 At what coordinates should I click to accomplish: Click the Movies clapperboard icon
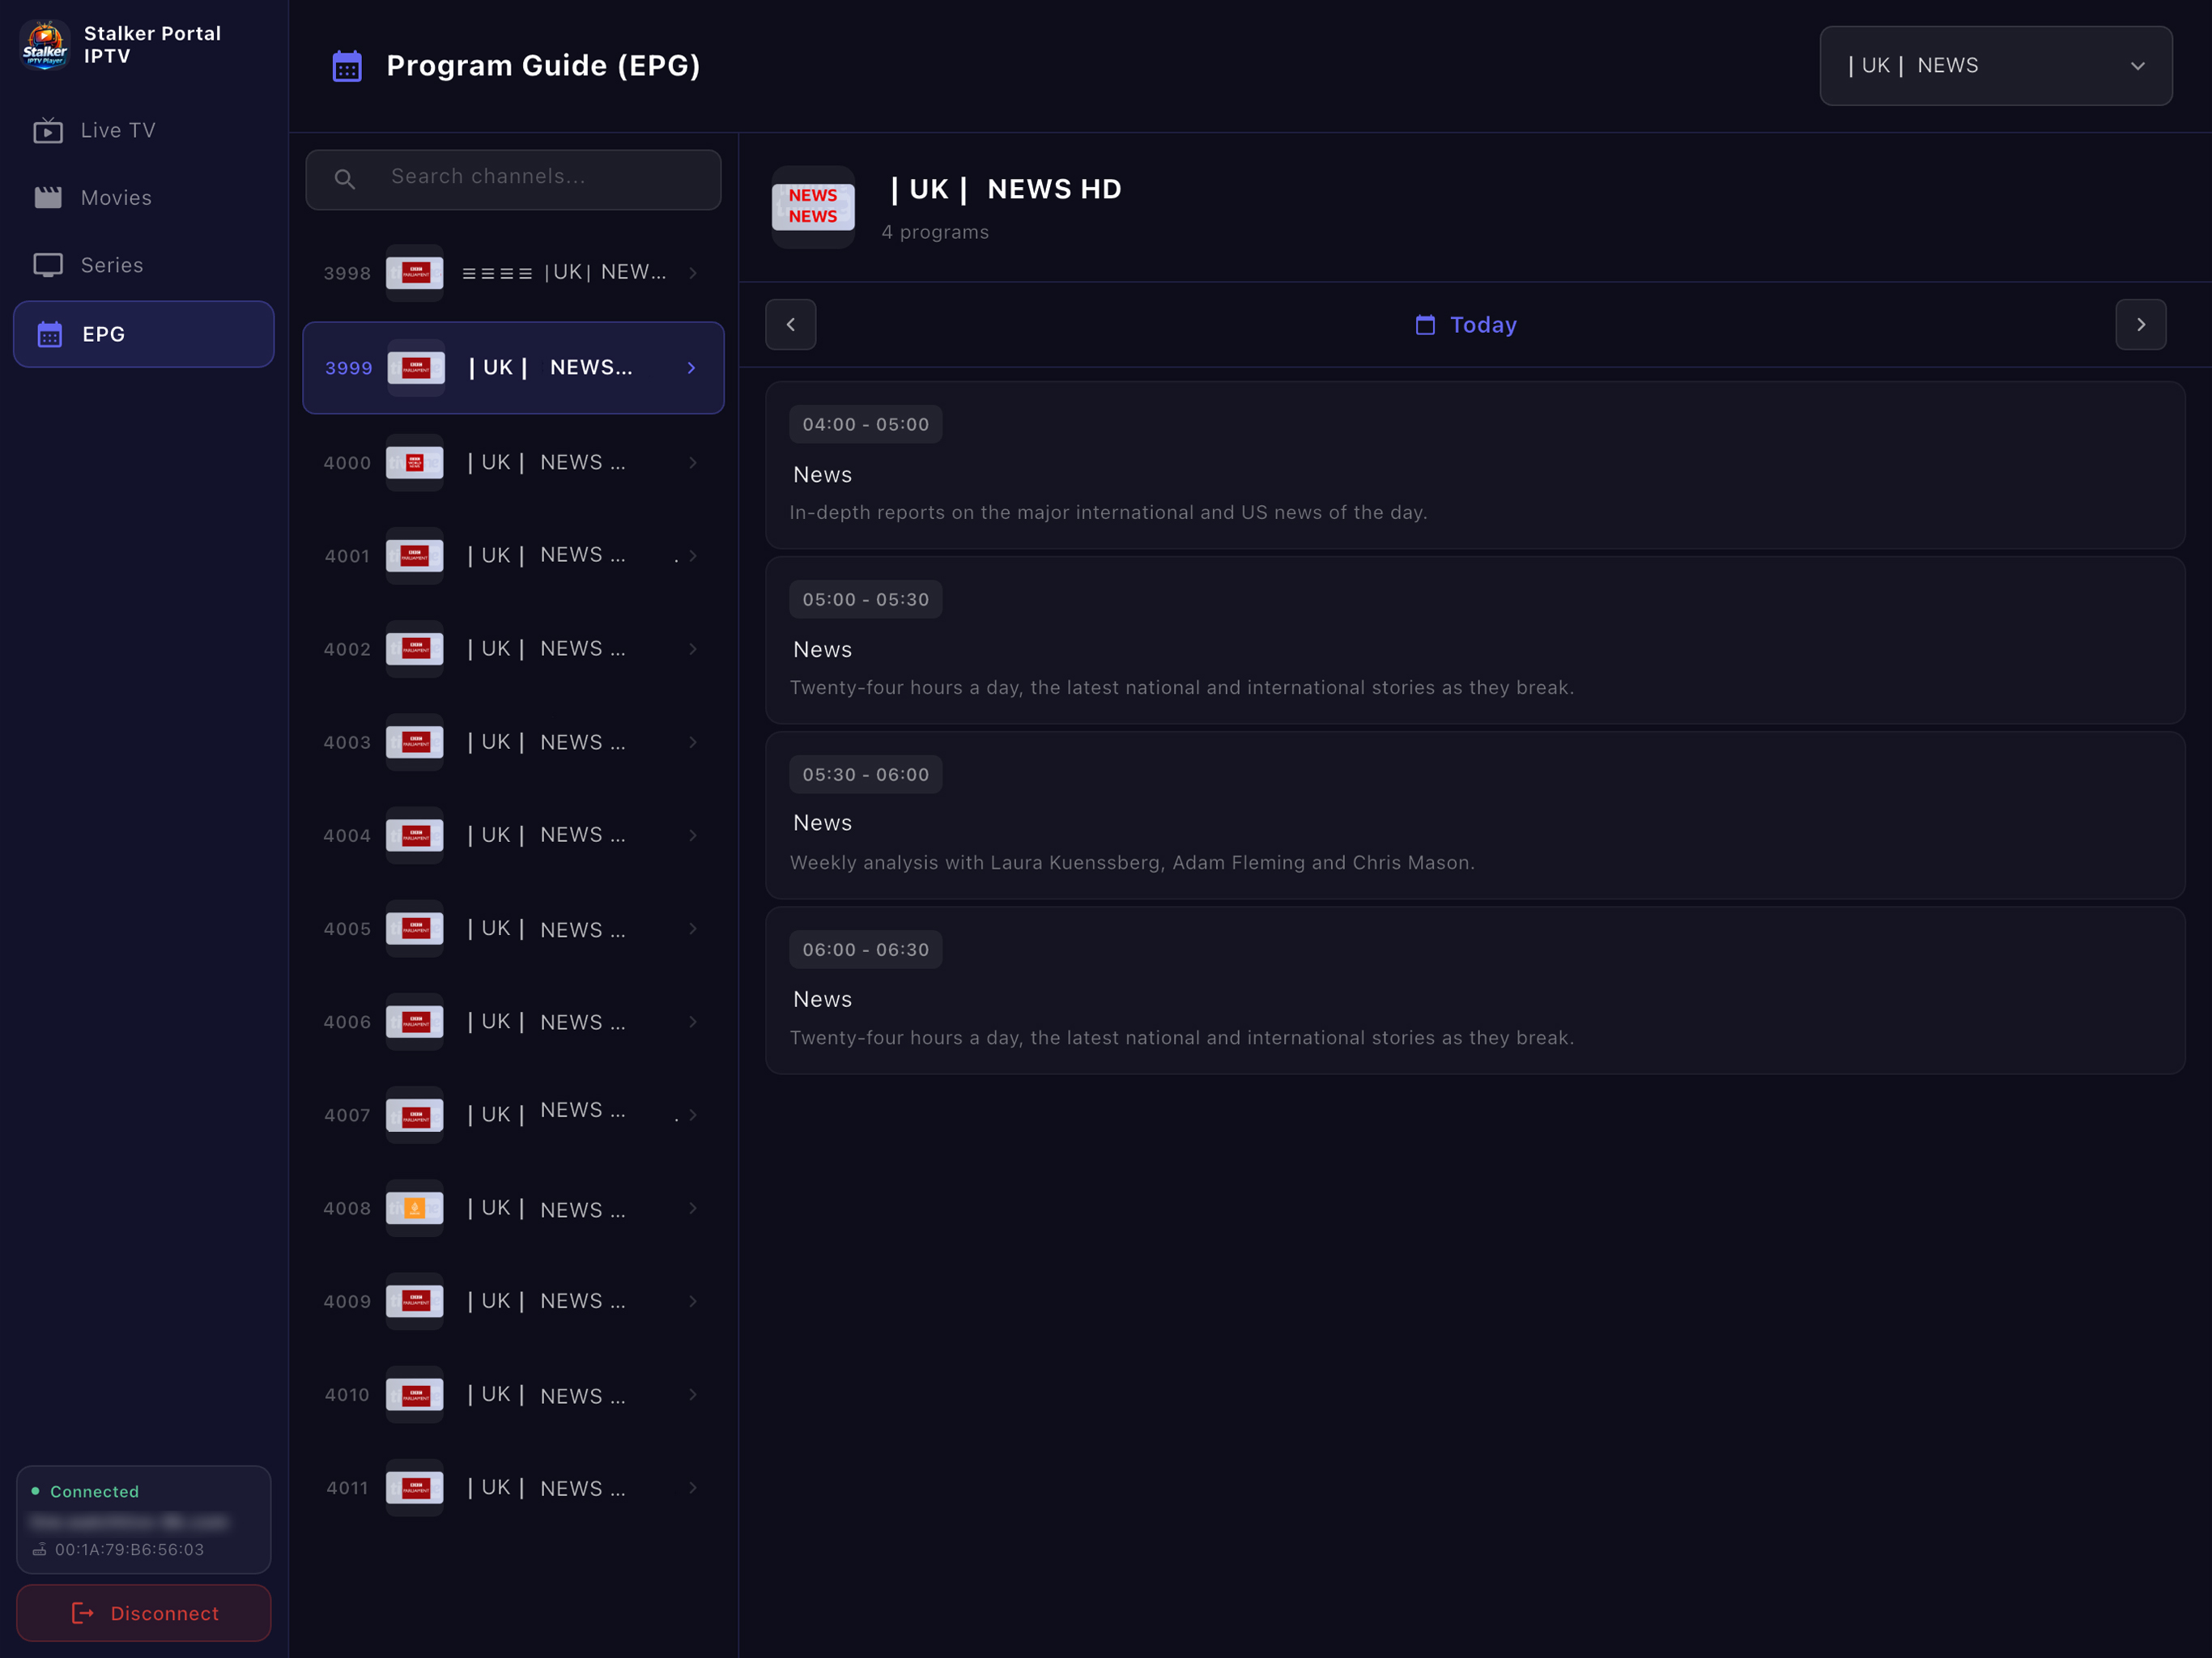48,197
